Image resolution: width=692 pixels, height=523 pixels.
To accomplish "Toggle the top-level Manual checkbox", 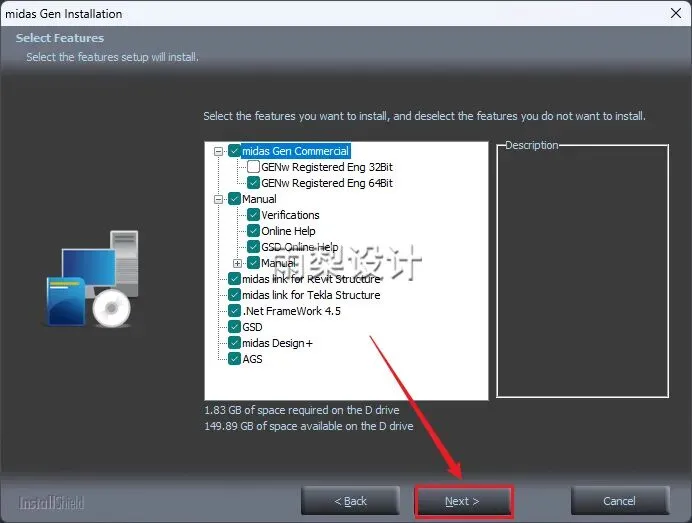I will tap(234, 199).
